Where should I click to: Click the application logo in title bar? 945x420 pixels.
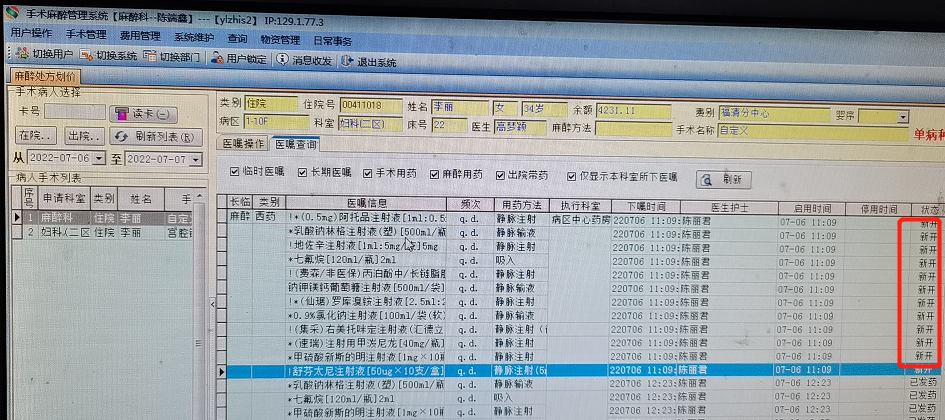11,12
